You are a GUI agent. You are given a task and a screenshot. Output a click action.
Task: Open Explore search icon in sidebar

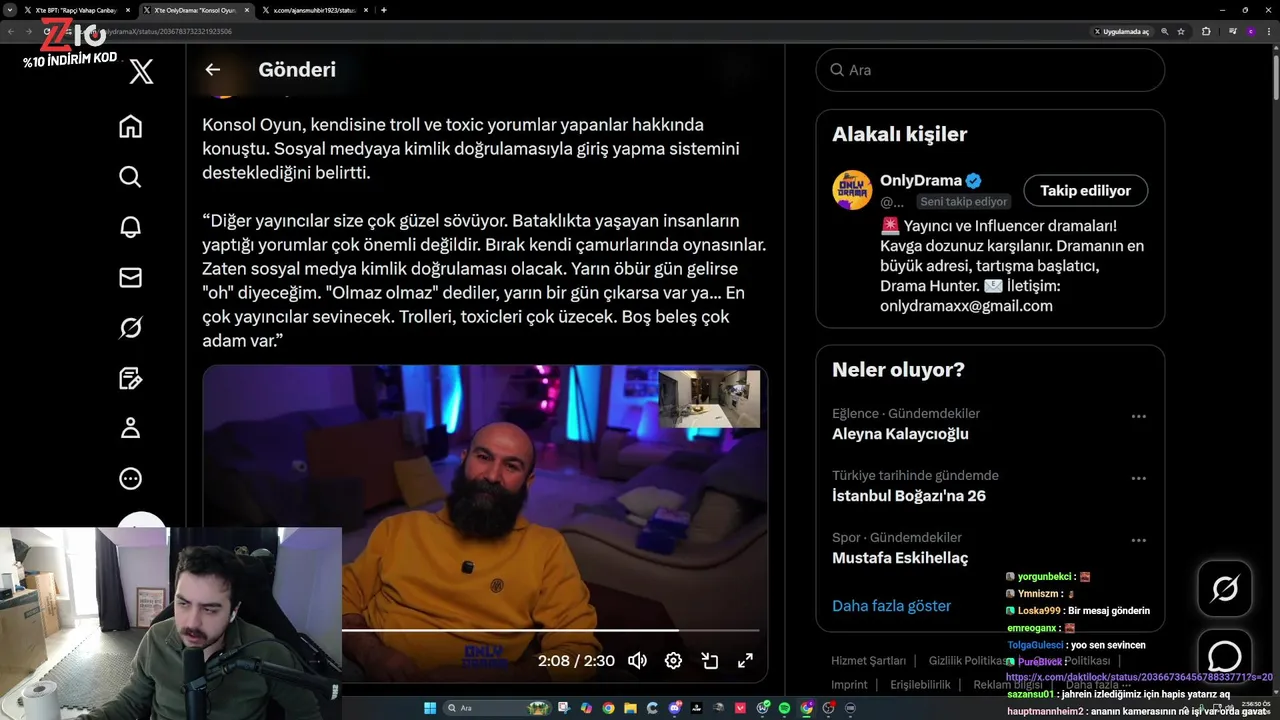click(130, 177)
